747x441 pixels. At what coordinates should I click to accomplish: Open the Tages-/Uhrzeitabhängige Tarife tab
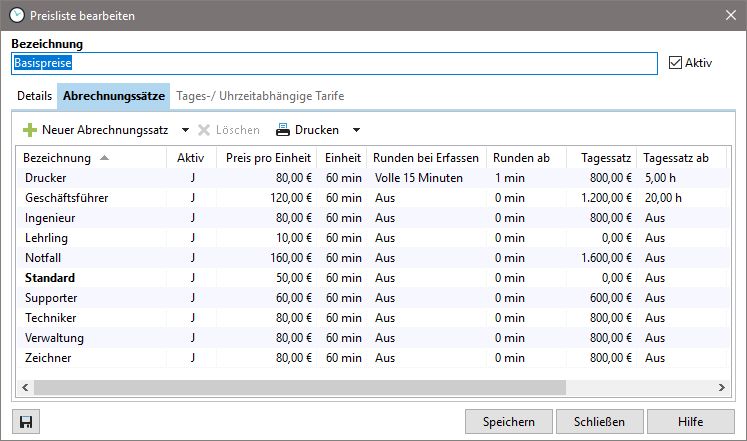coord(260,96)
